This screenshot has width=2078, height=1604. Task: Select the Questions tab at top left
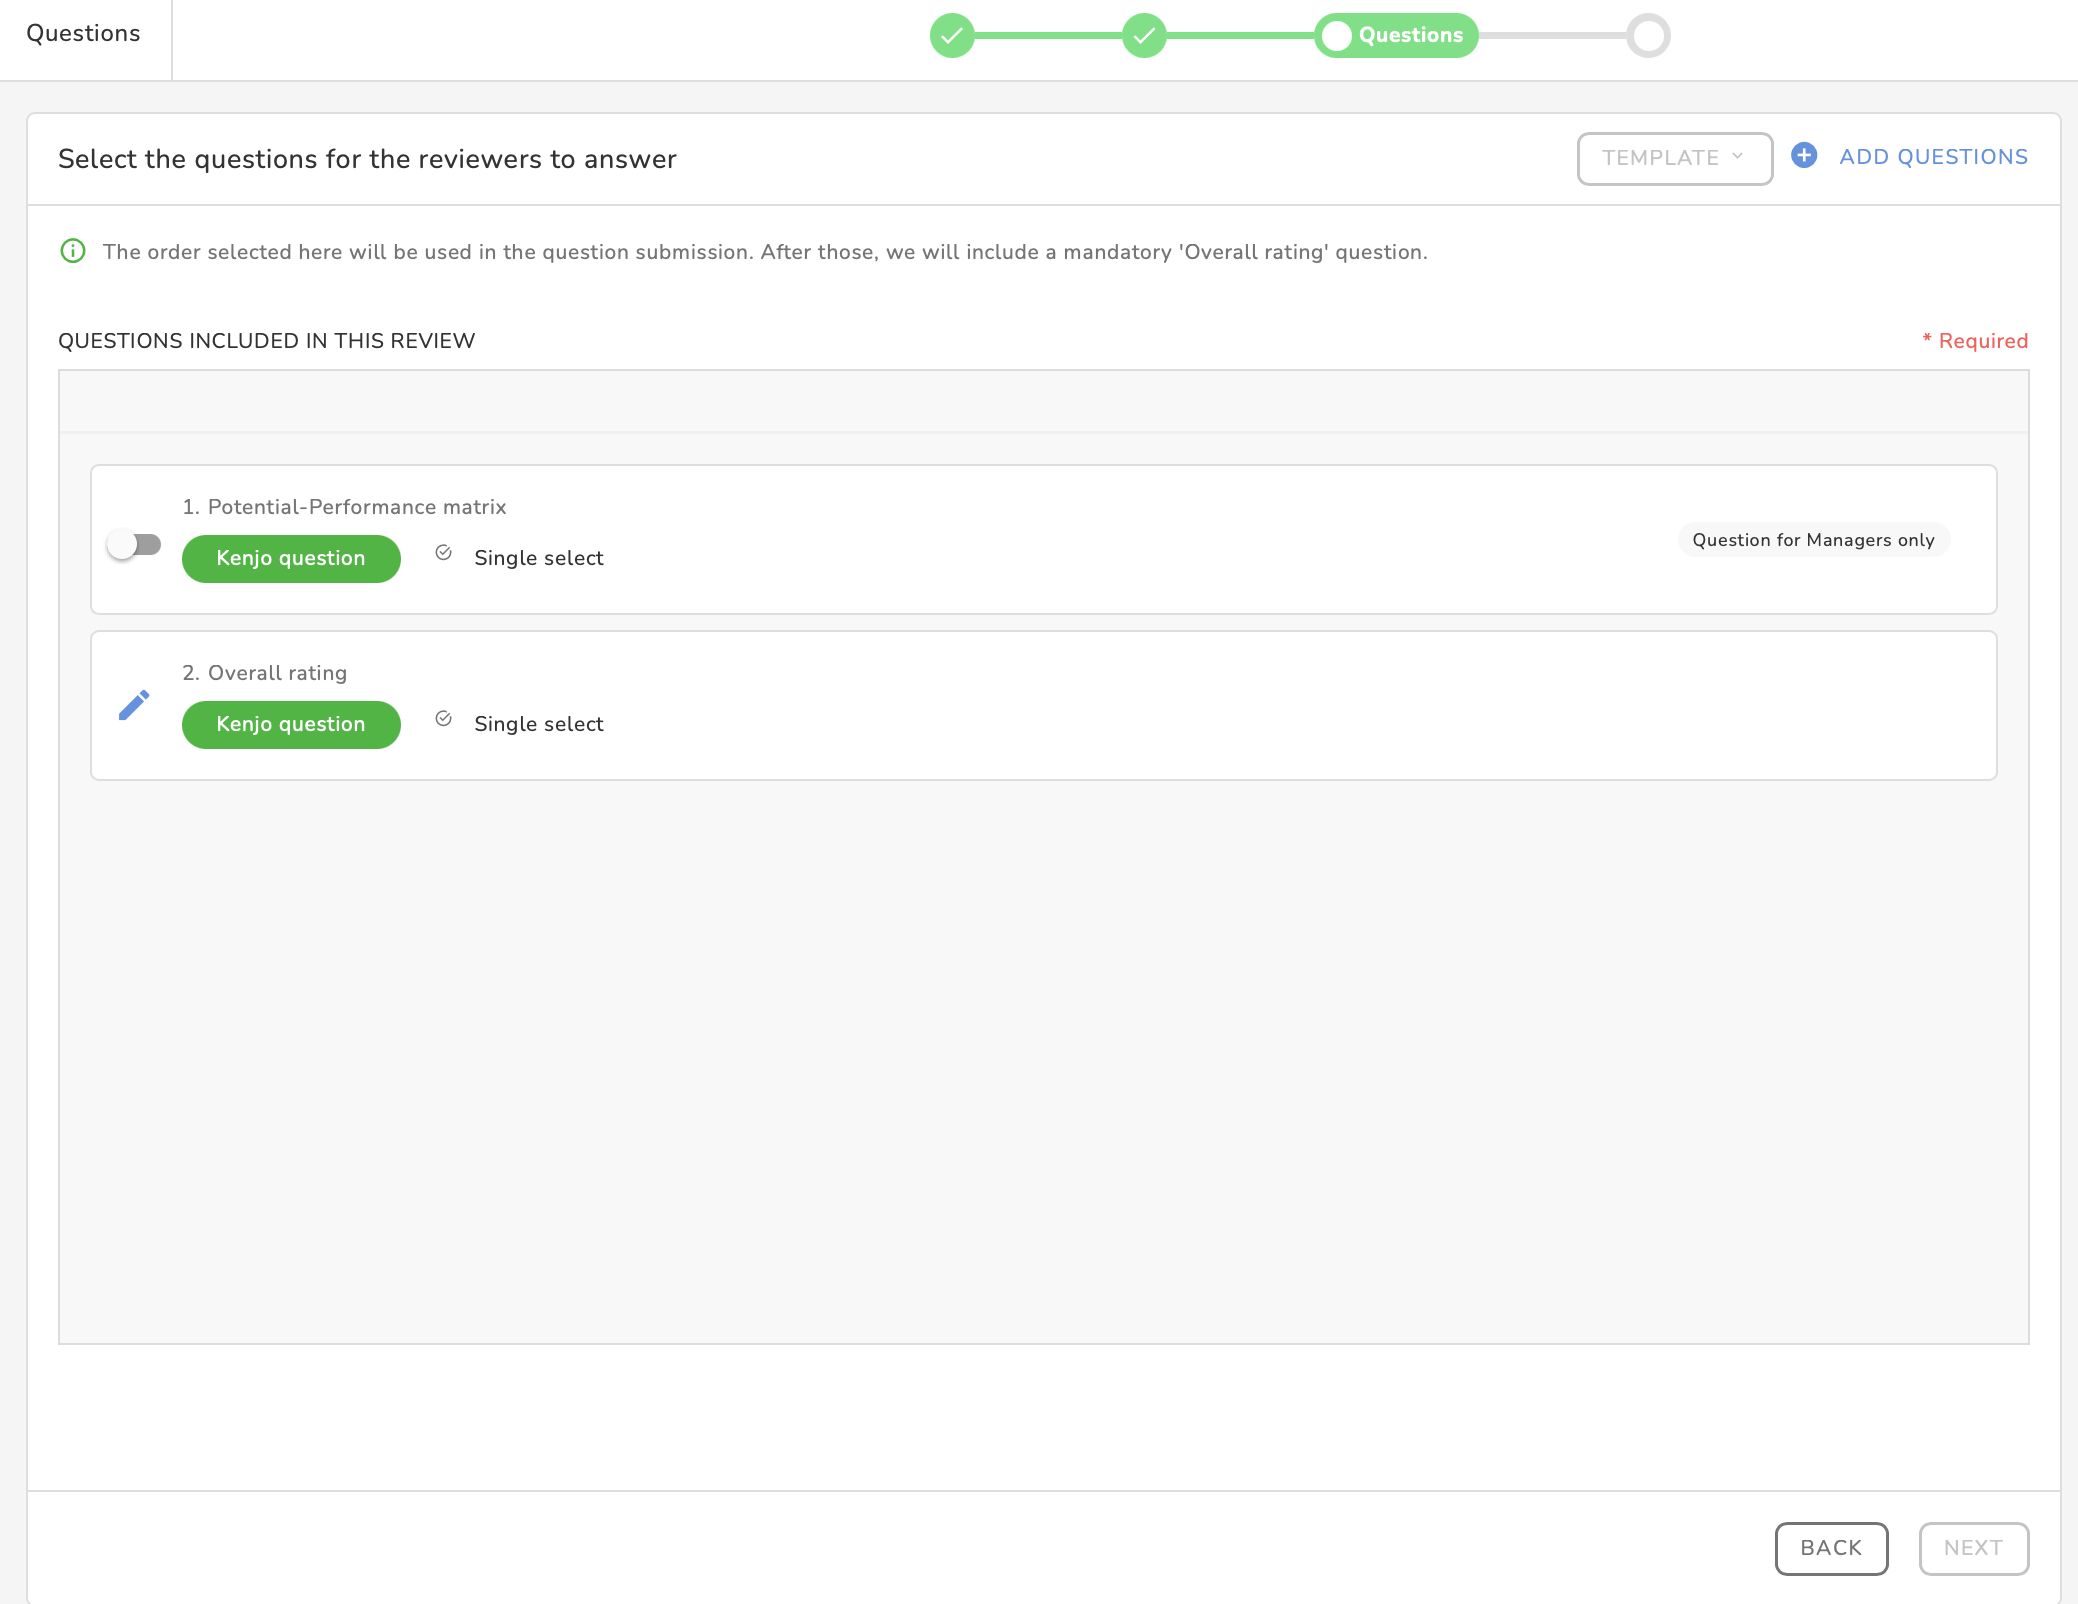click(x=84, y=34)
